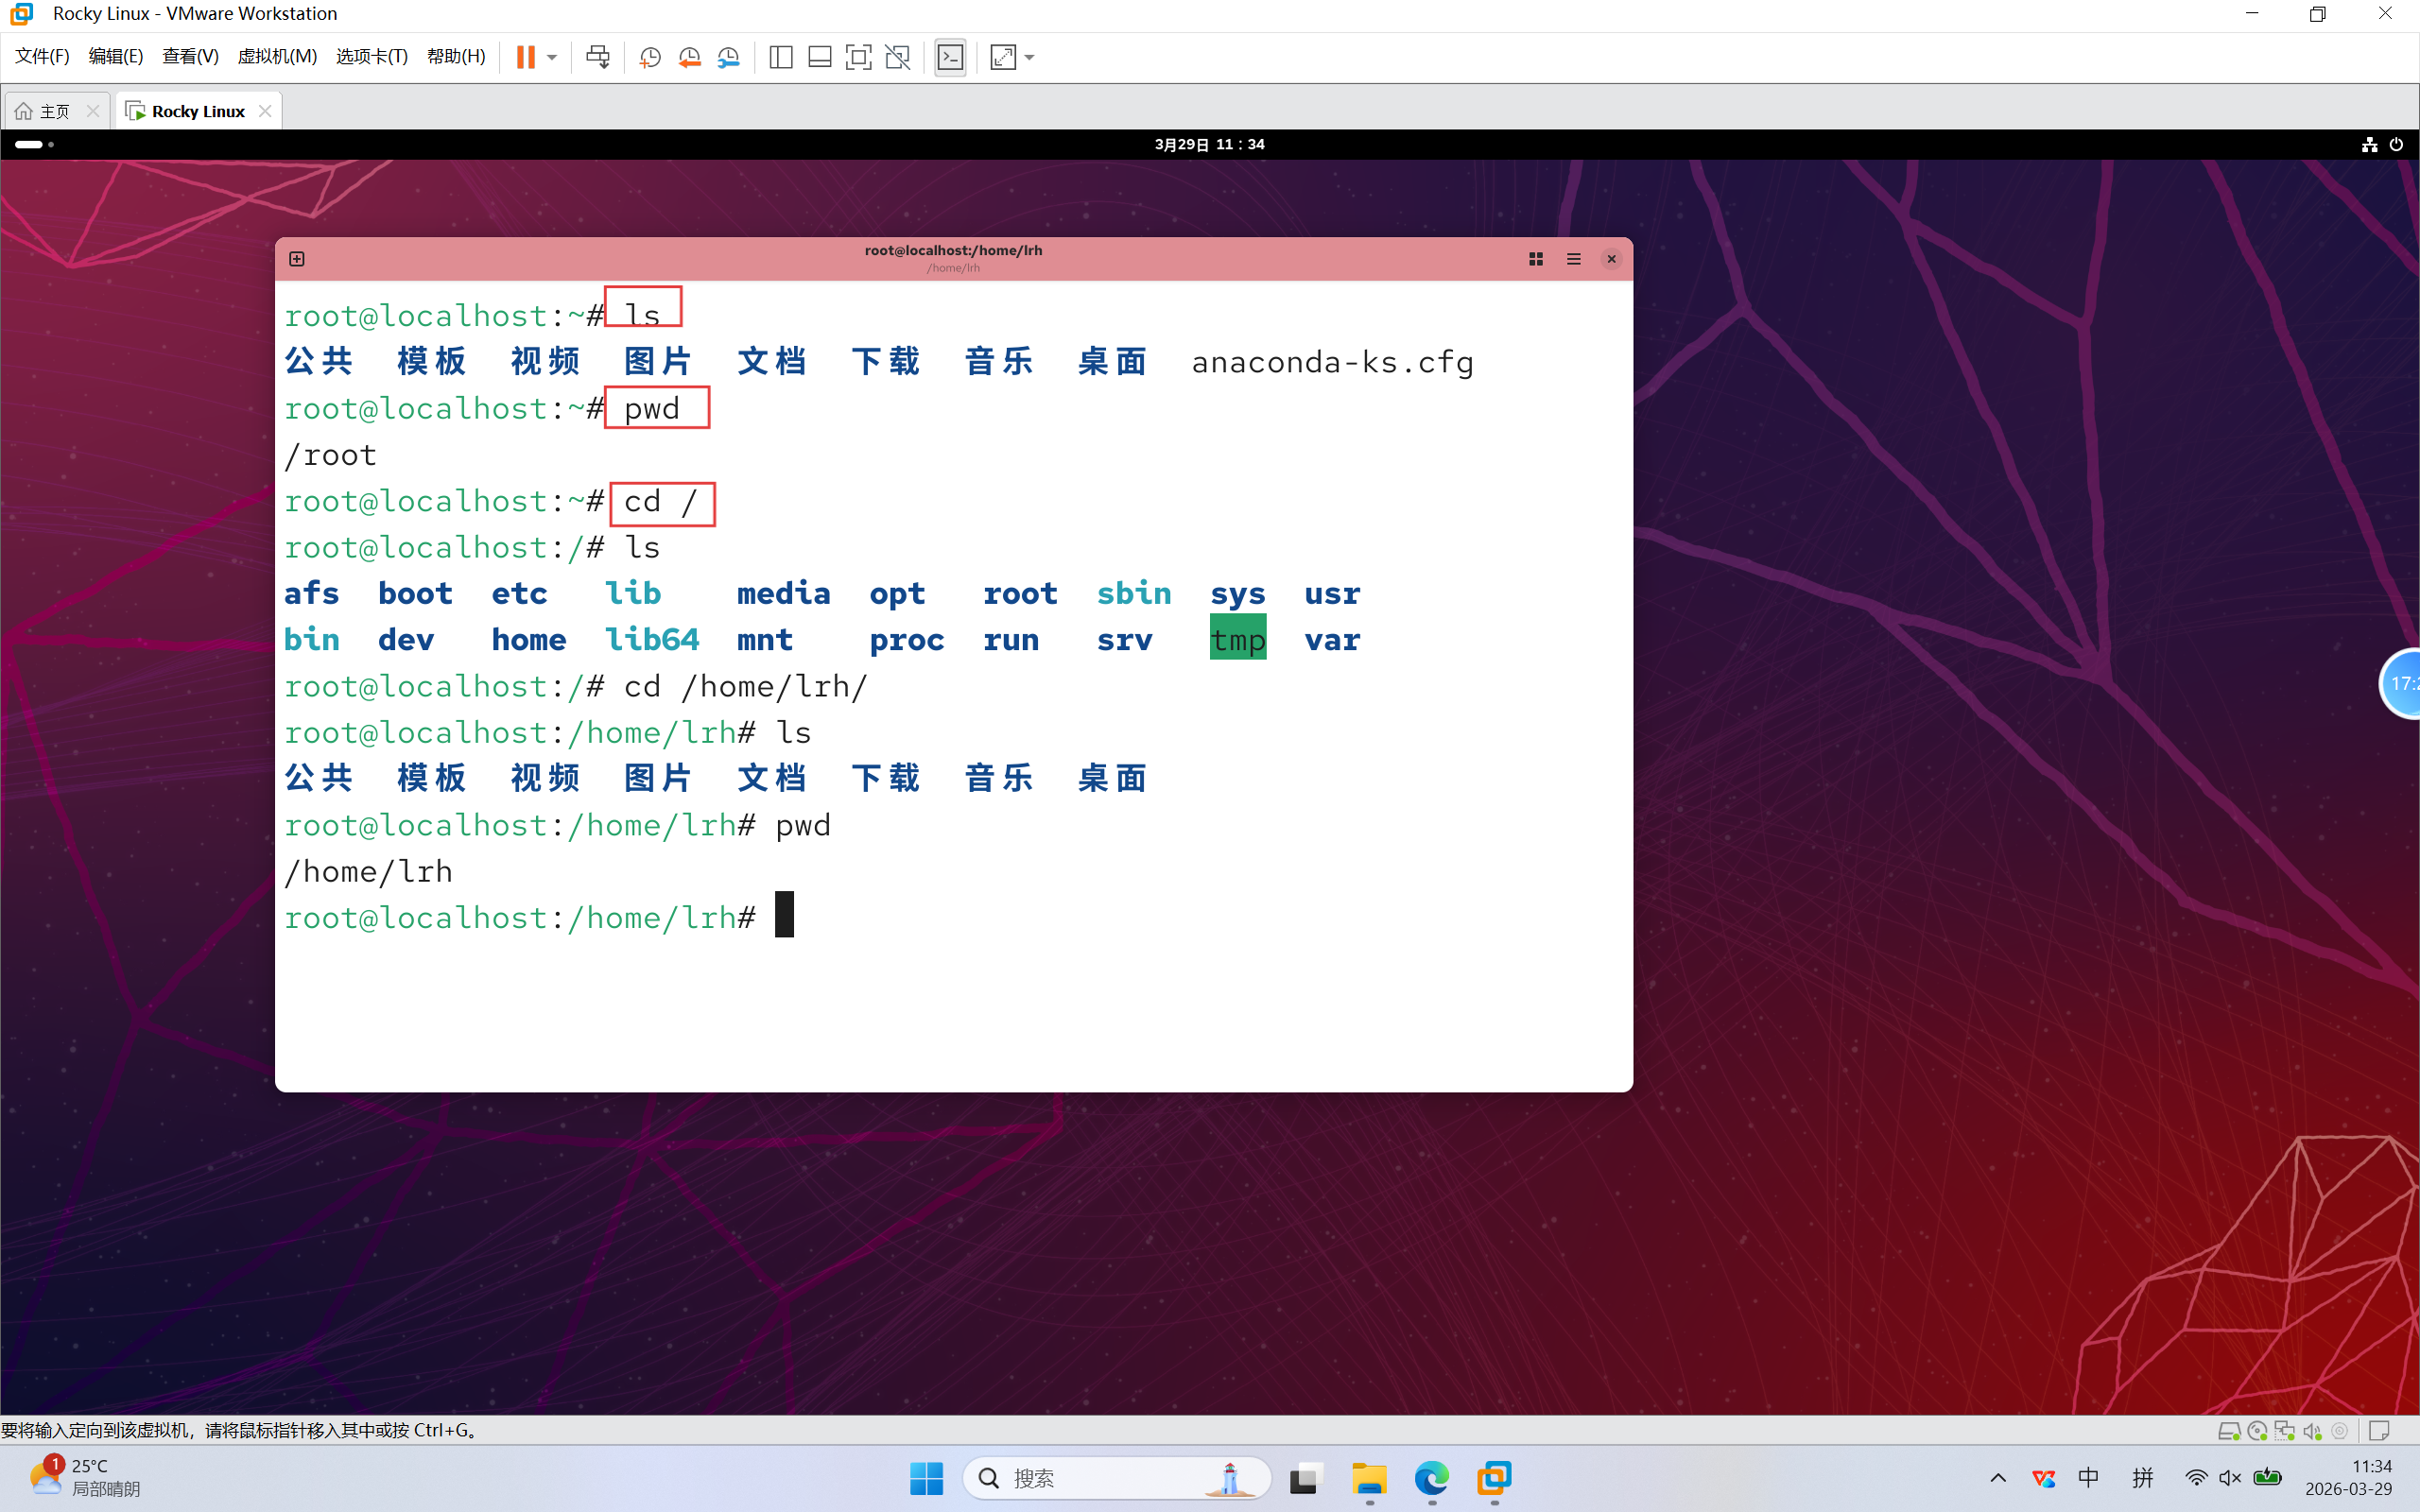The width and height of the screenshot is (2420, 1512).
Task: Expand the power options dropdown arrow
Action: 552,57
